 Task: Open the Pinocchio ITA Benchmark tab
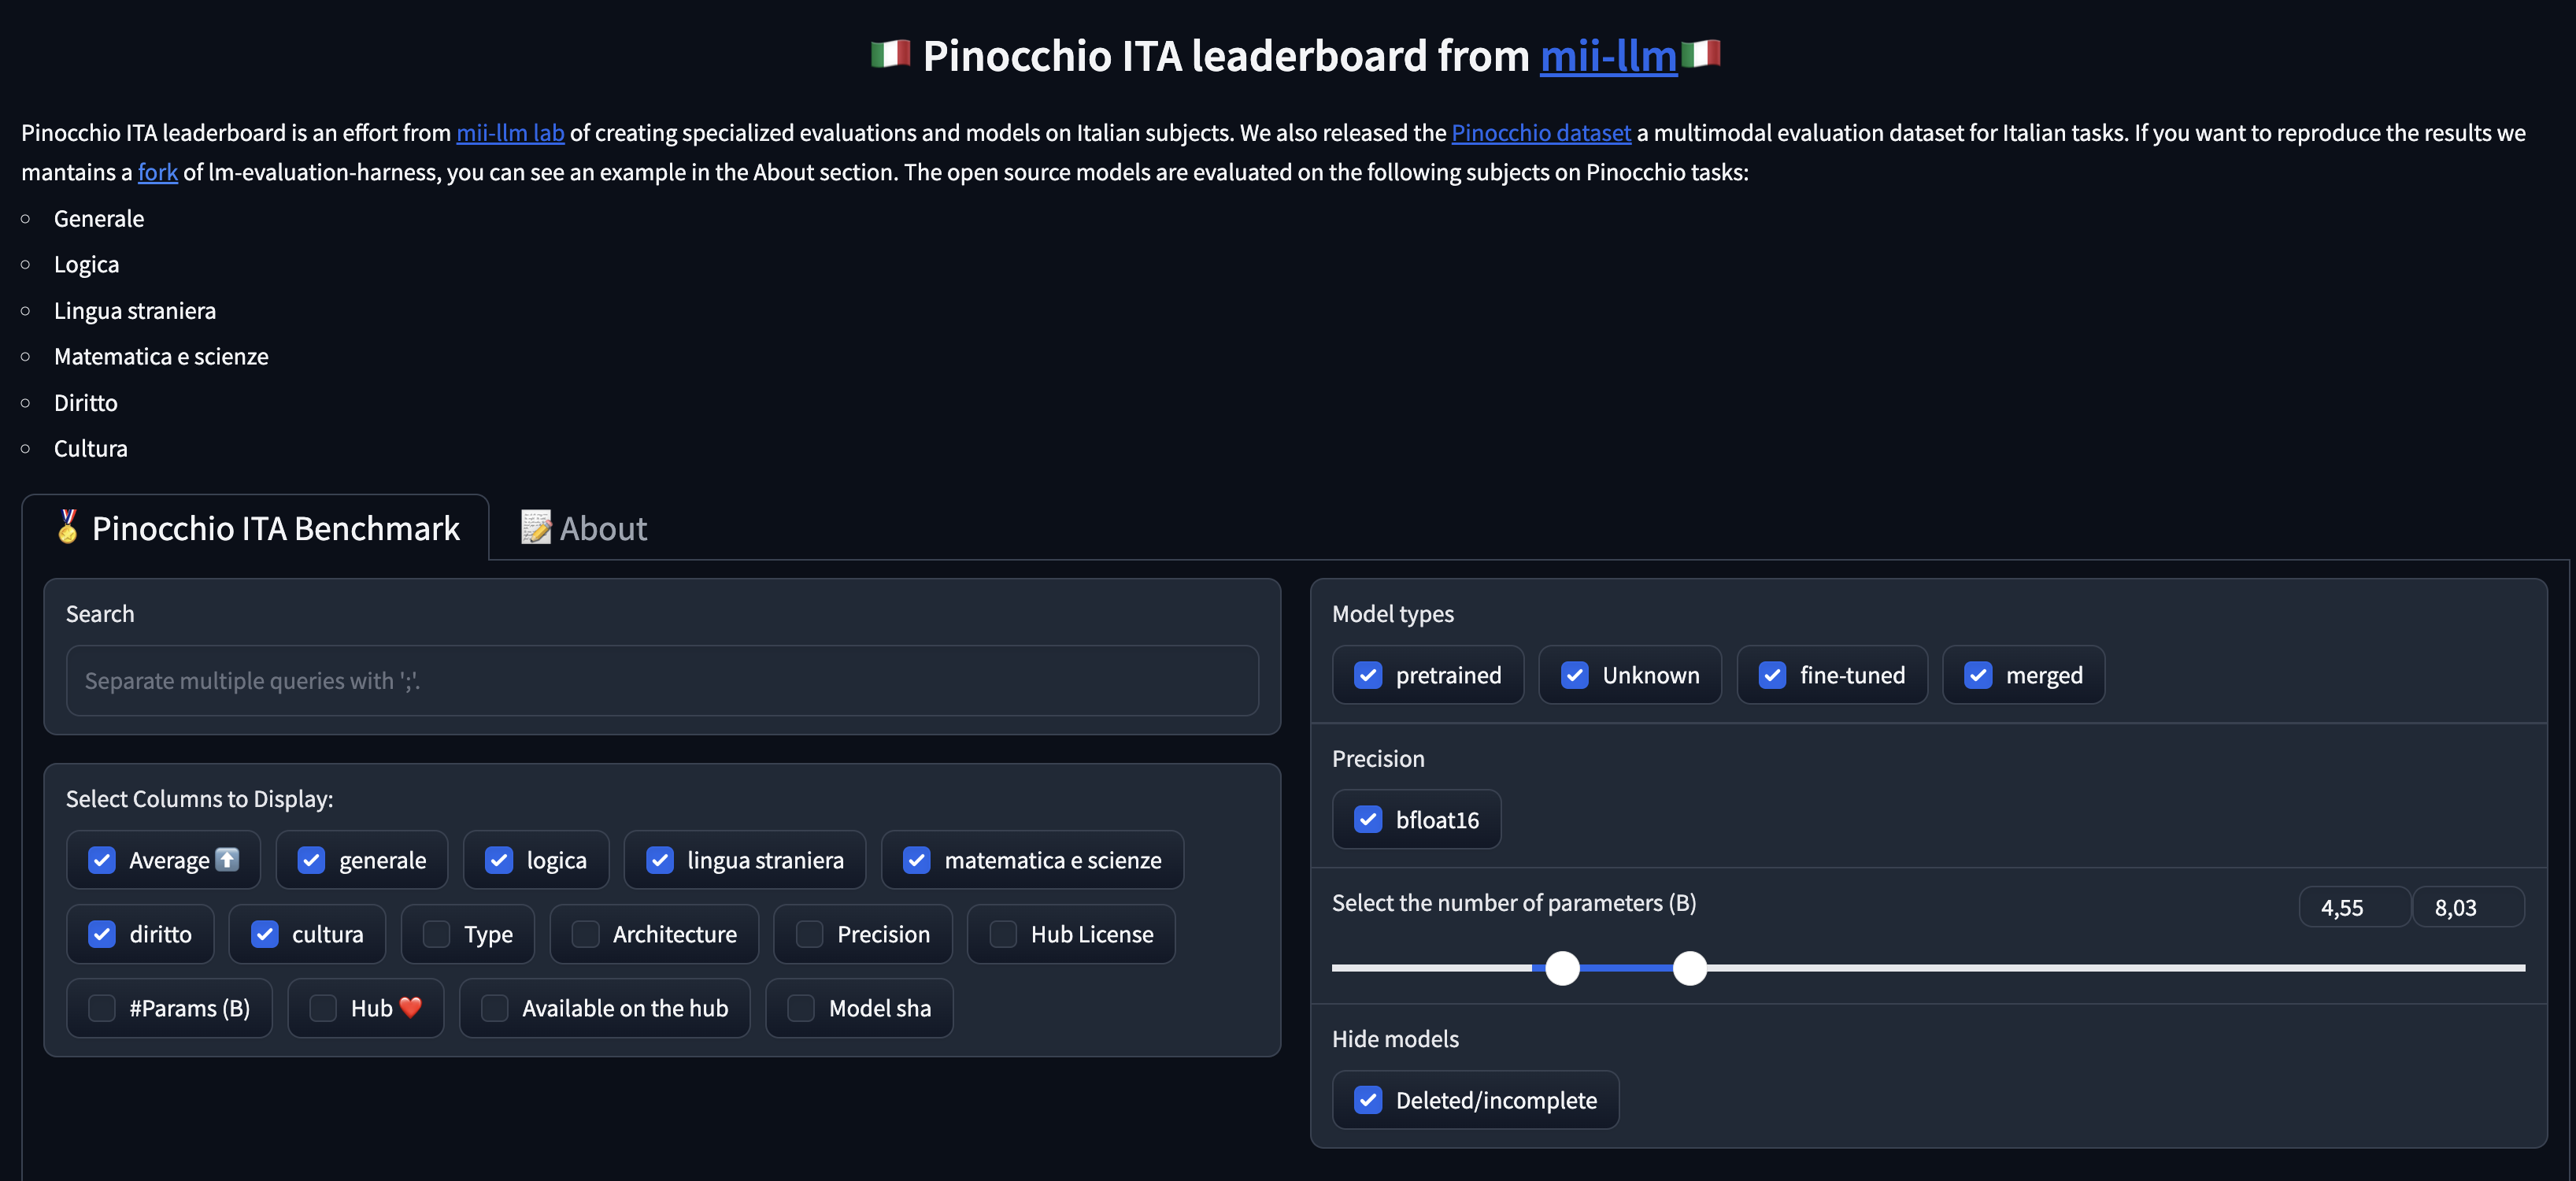pyautogui.click(x=257, y=529)
